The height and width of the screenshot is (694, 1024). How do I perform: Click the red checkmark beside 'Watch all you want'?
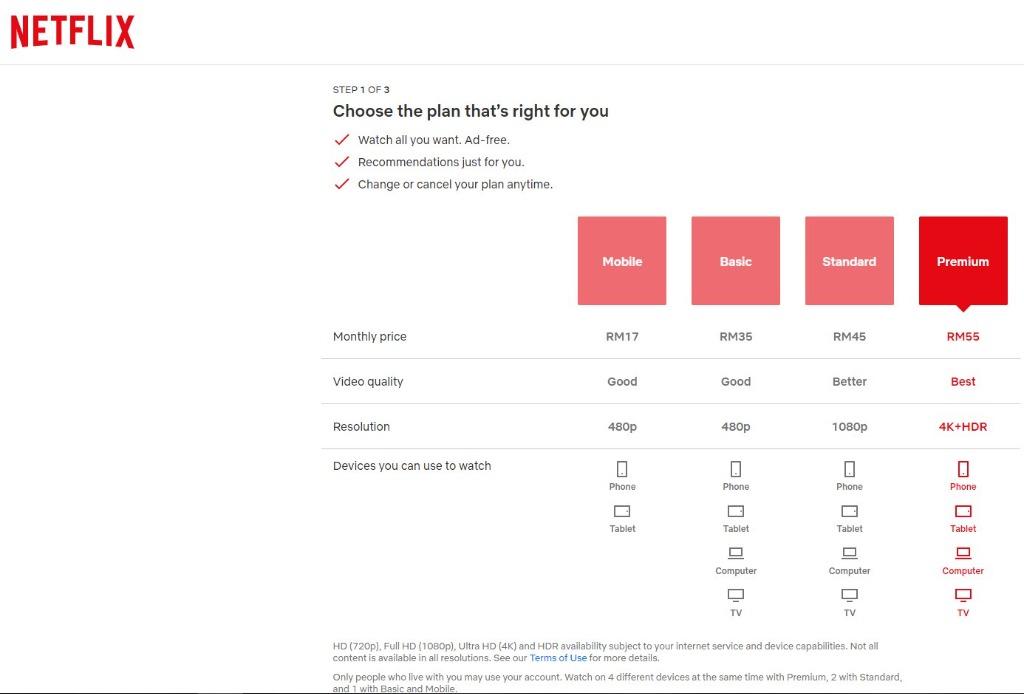(342, 140)
